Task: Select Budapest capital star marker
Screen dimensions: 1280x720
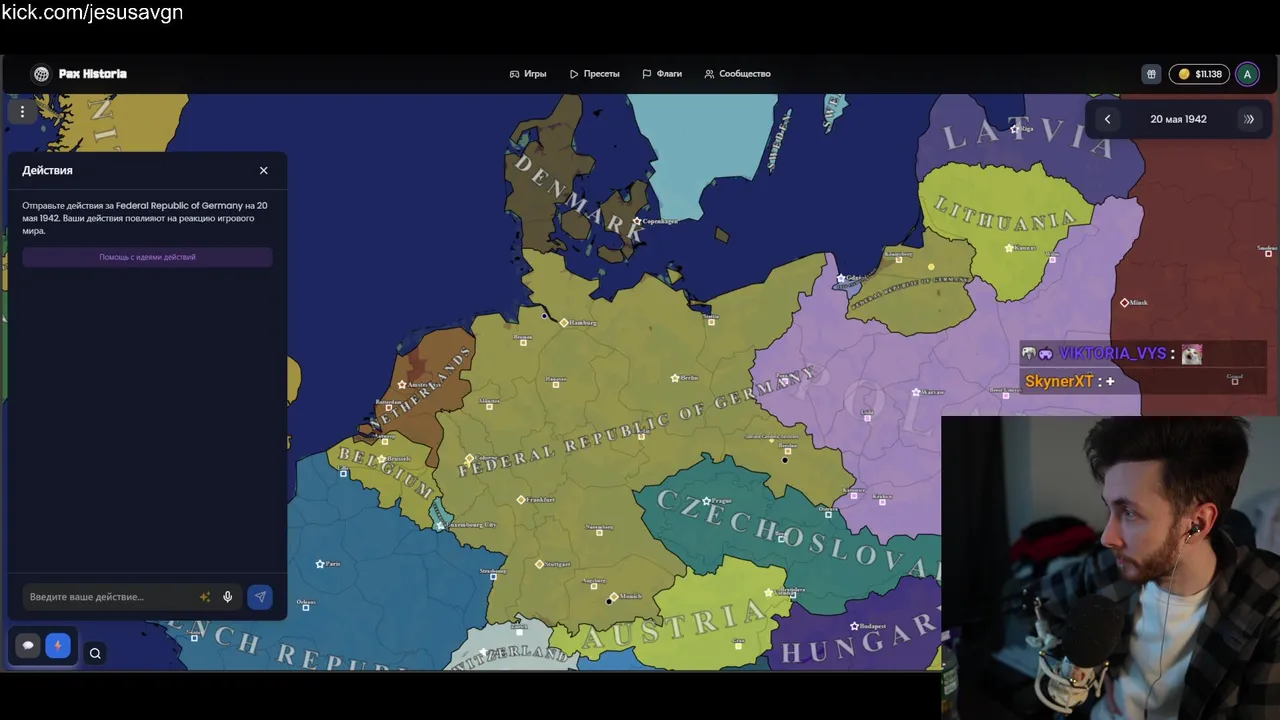Action: click(854, 626)
